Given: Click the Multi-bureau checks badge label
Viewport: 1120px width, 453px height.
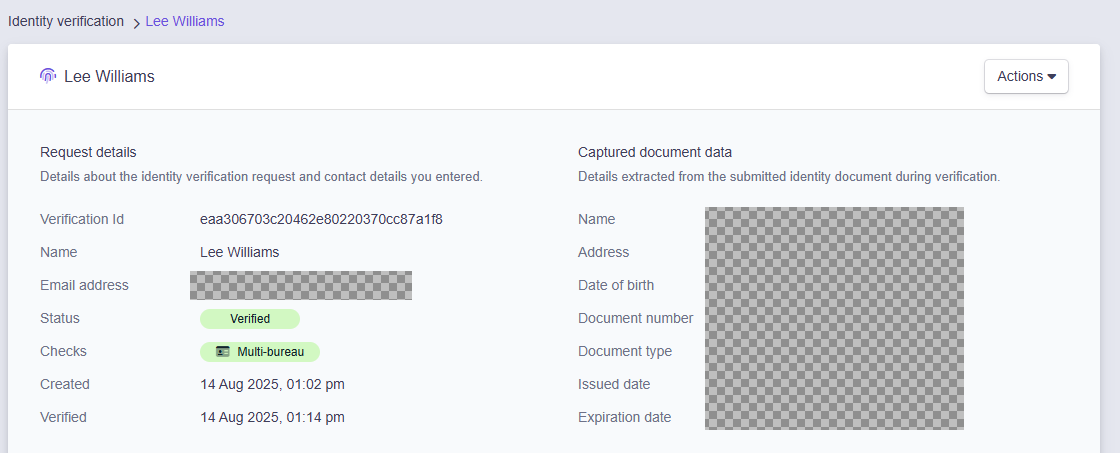Looking at the screenshot, I should click(270, 352).
